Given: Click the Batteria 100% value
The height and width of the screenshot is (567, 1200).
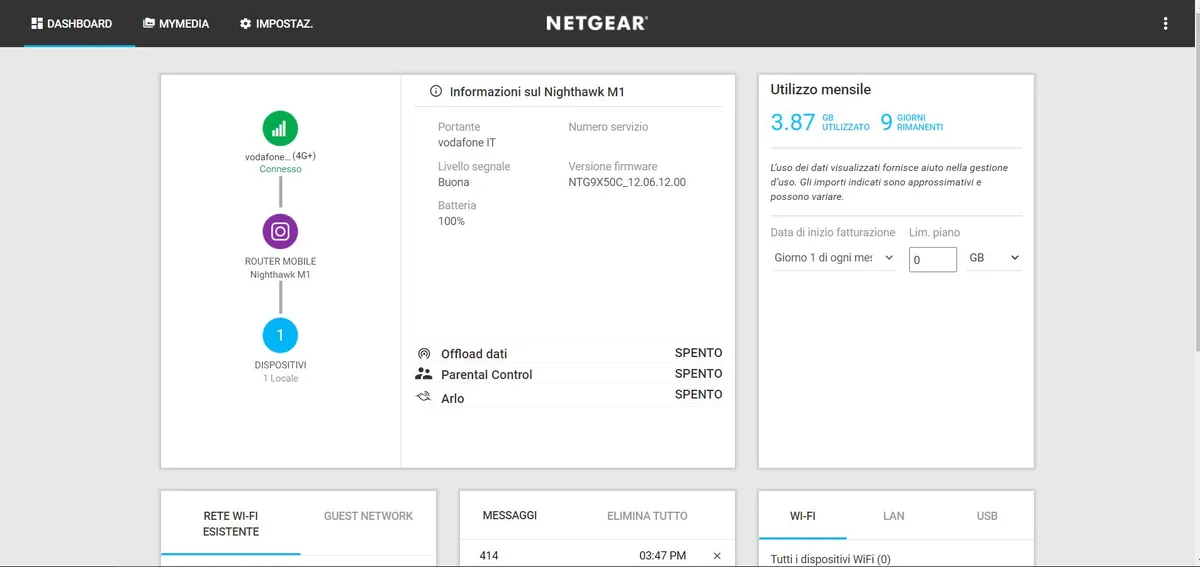Looking at the screenshot, I should pyautogui.click(x=451, y=221).
